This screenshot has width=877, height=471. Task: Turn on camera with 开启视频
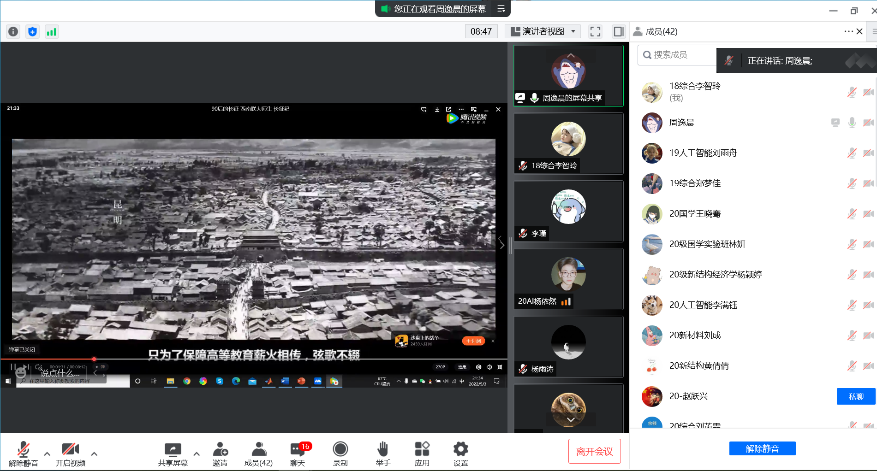click(x=70, y=454)
